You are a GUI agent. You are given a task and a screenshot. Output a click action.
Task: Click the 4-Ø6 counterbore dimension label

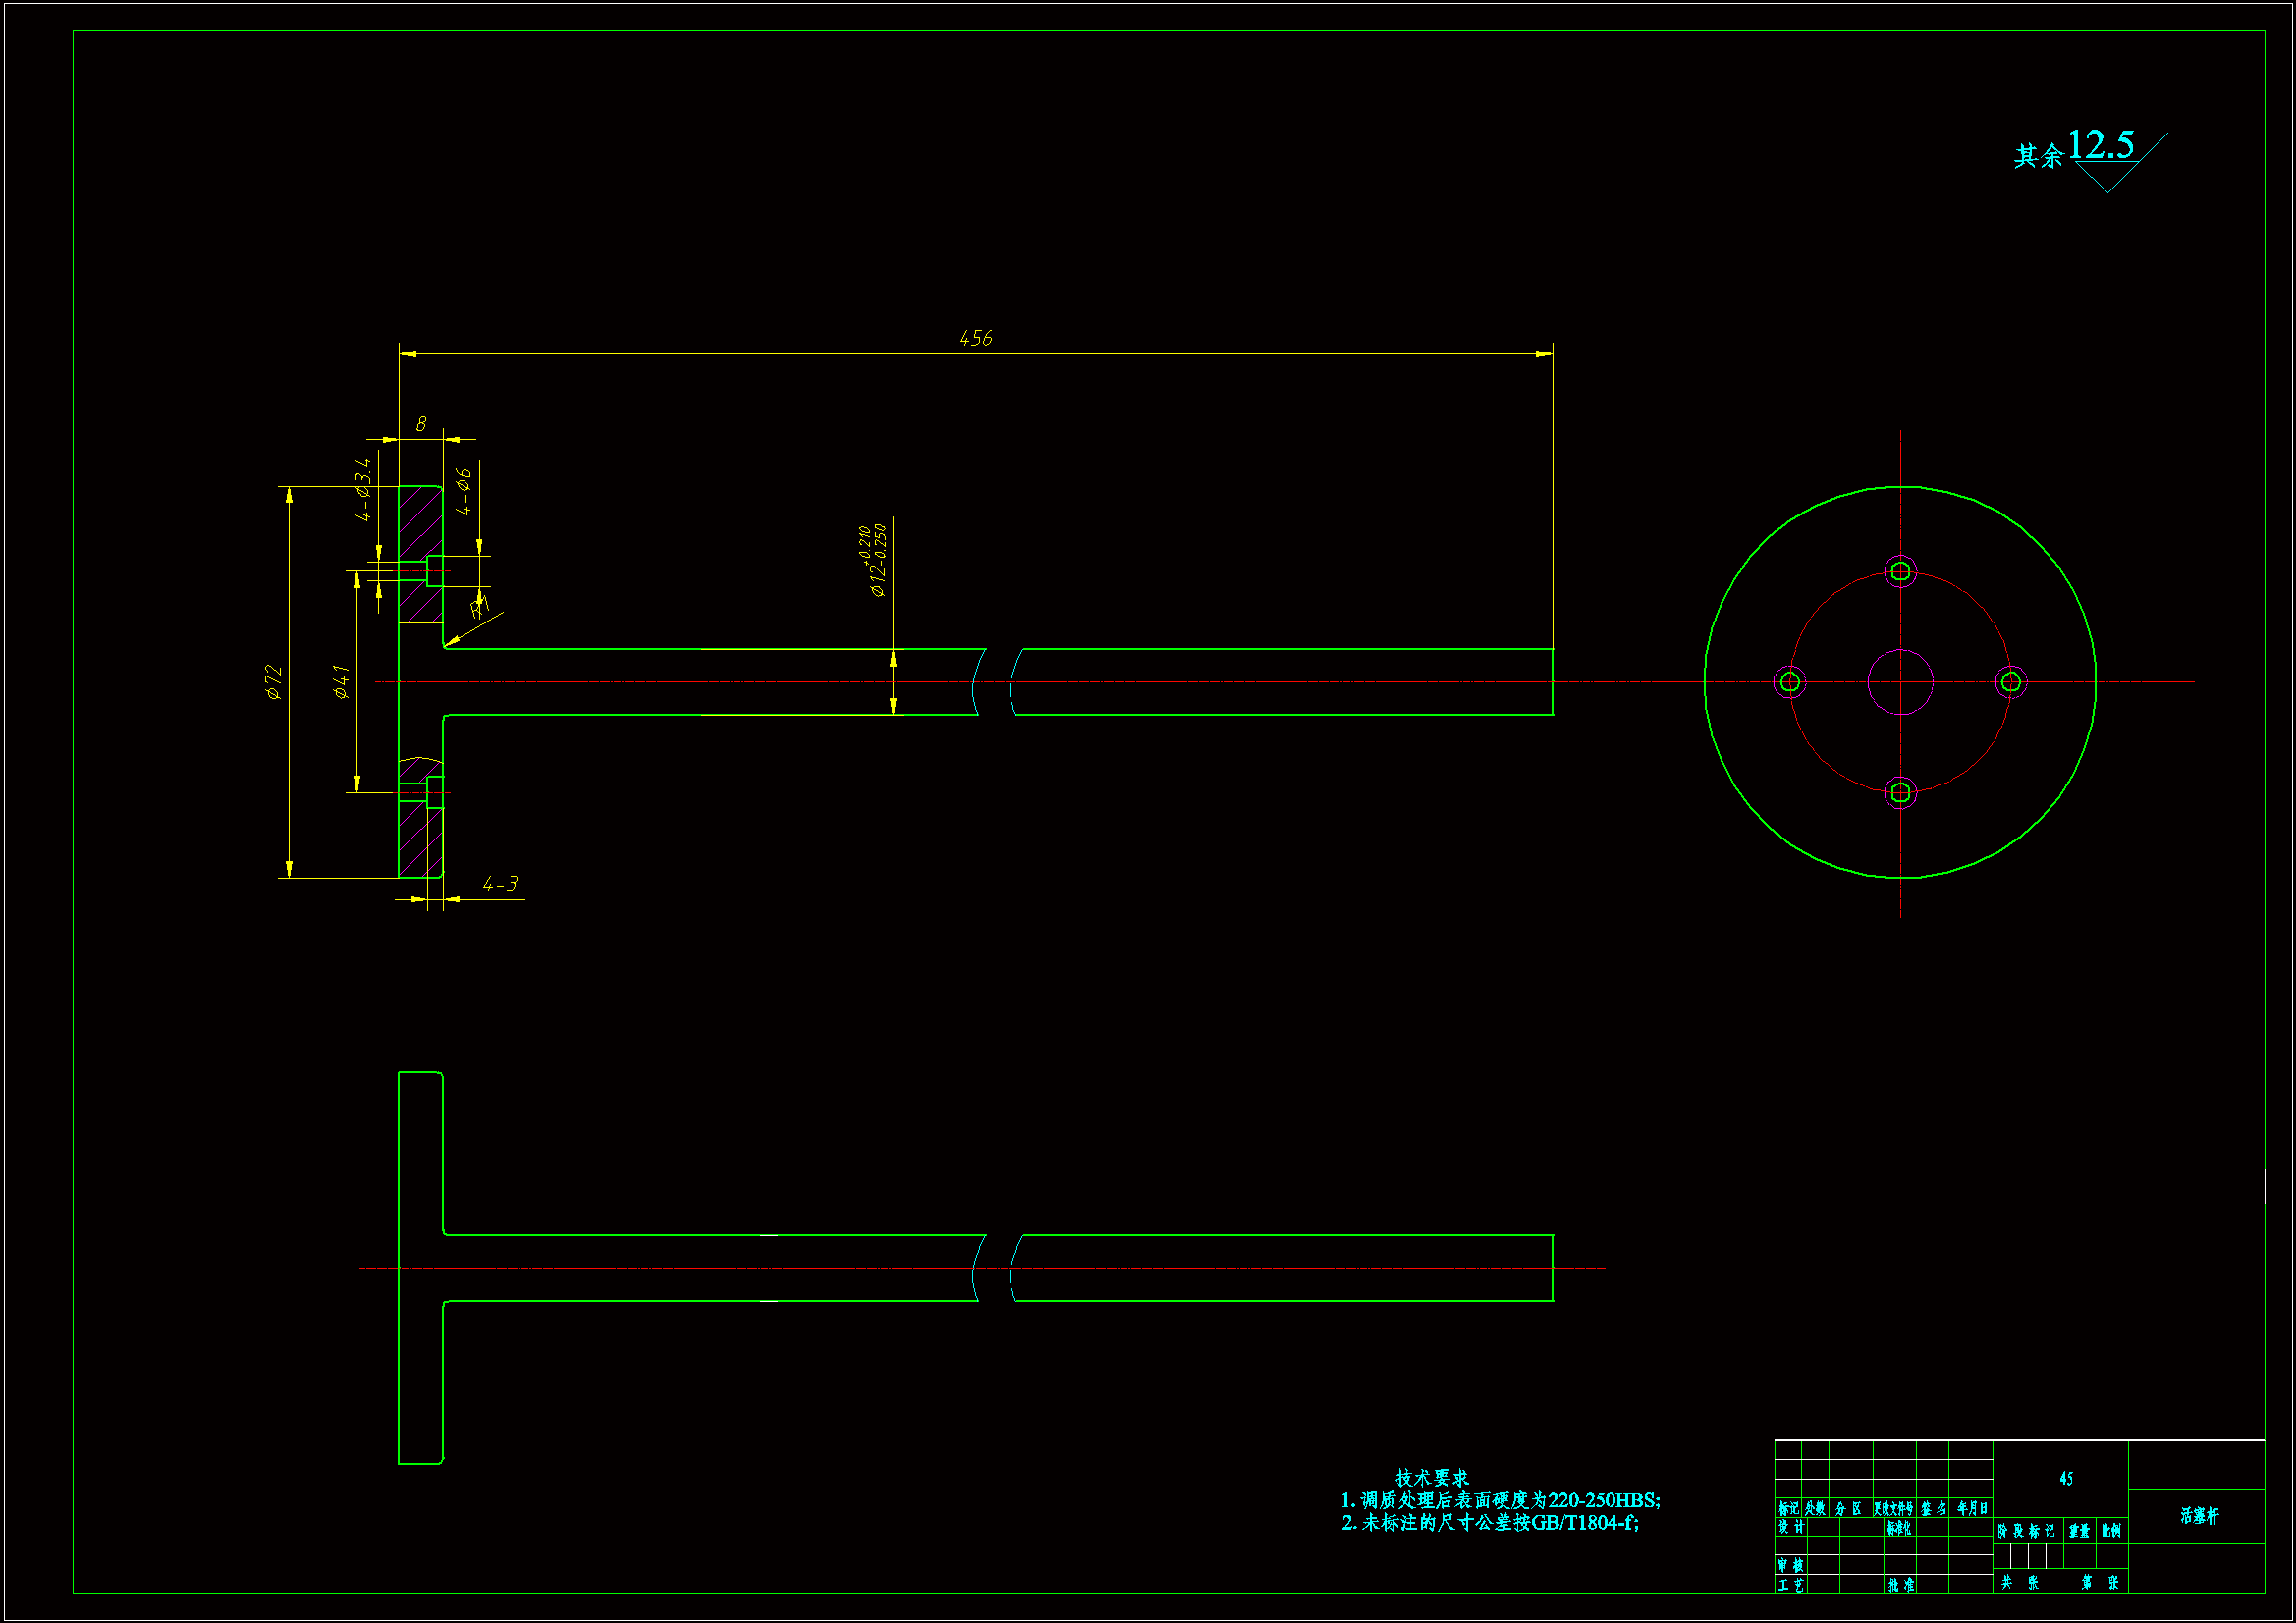463,491
